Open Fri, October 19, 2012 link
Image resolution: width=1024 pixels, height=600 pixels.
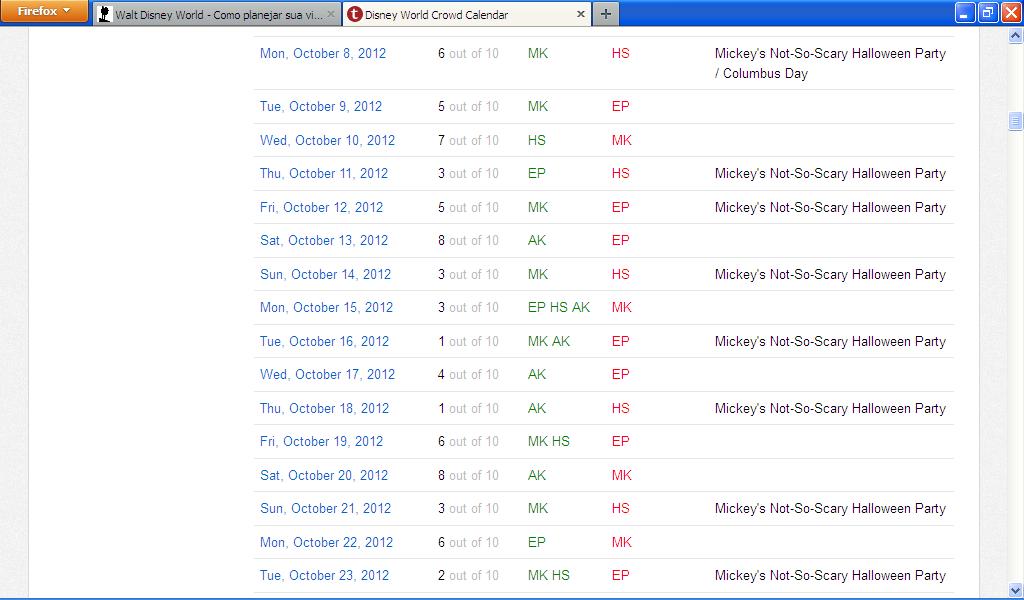(321, 441)
